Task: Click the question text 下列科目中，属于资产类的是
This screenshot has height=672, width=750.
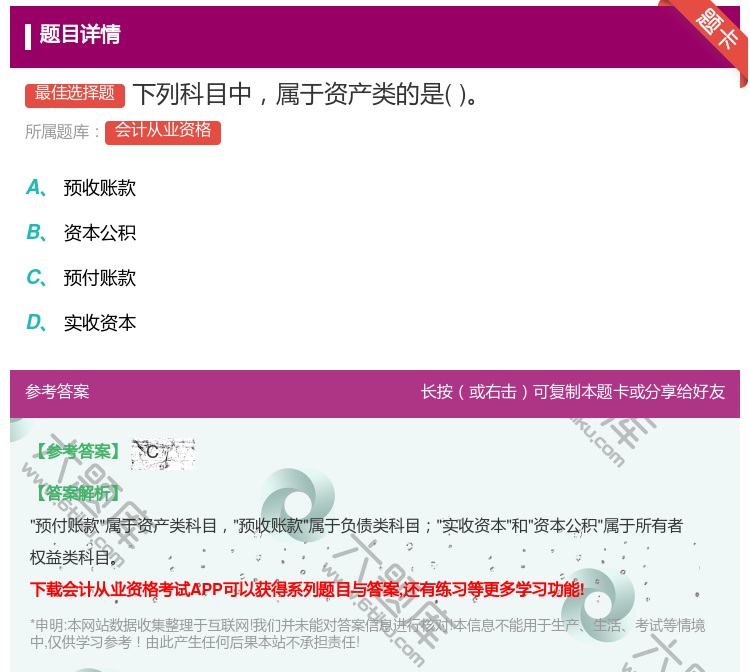Action: coord(306,94)
